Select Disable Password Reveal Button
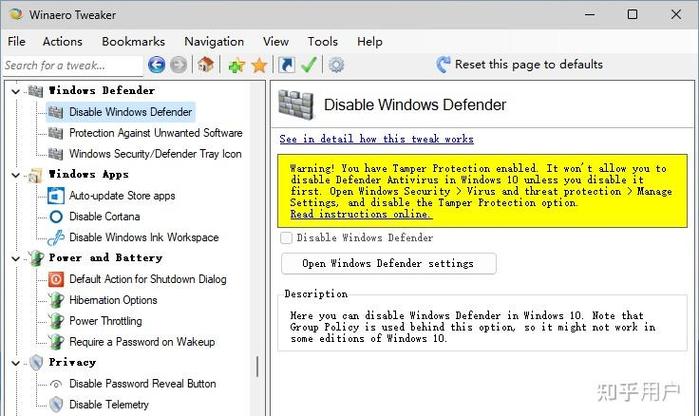 143,384
